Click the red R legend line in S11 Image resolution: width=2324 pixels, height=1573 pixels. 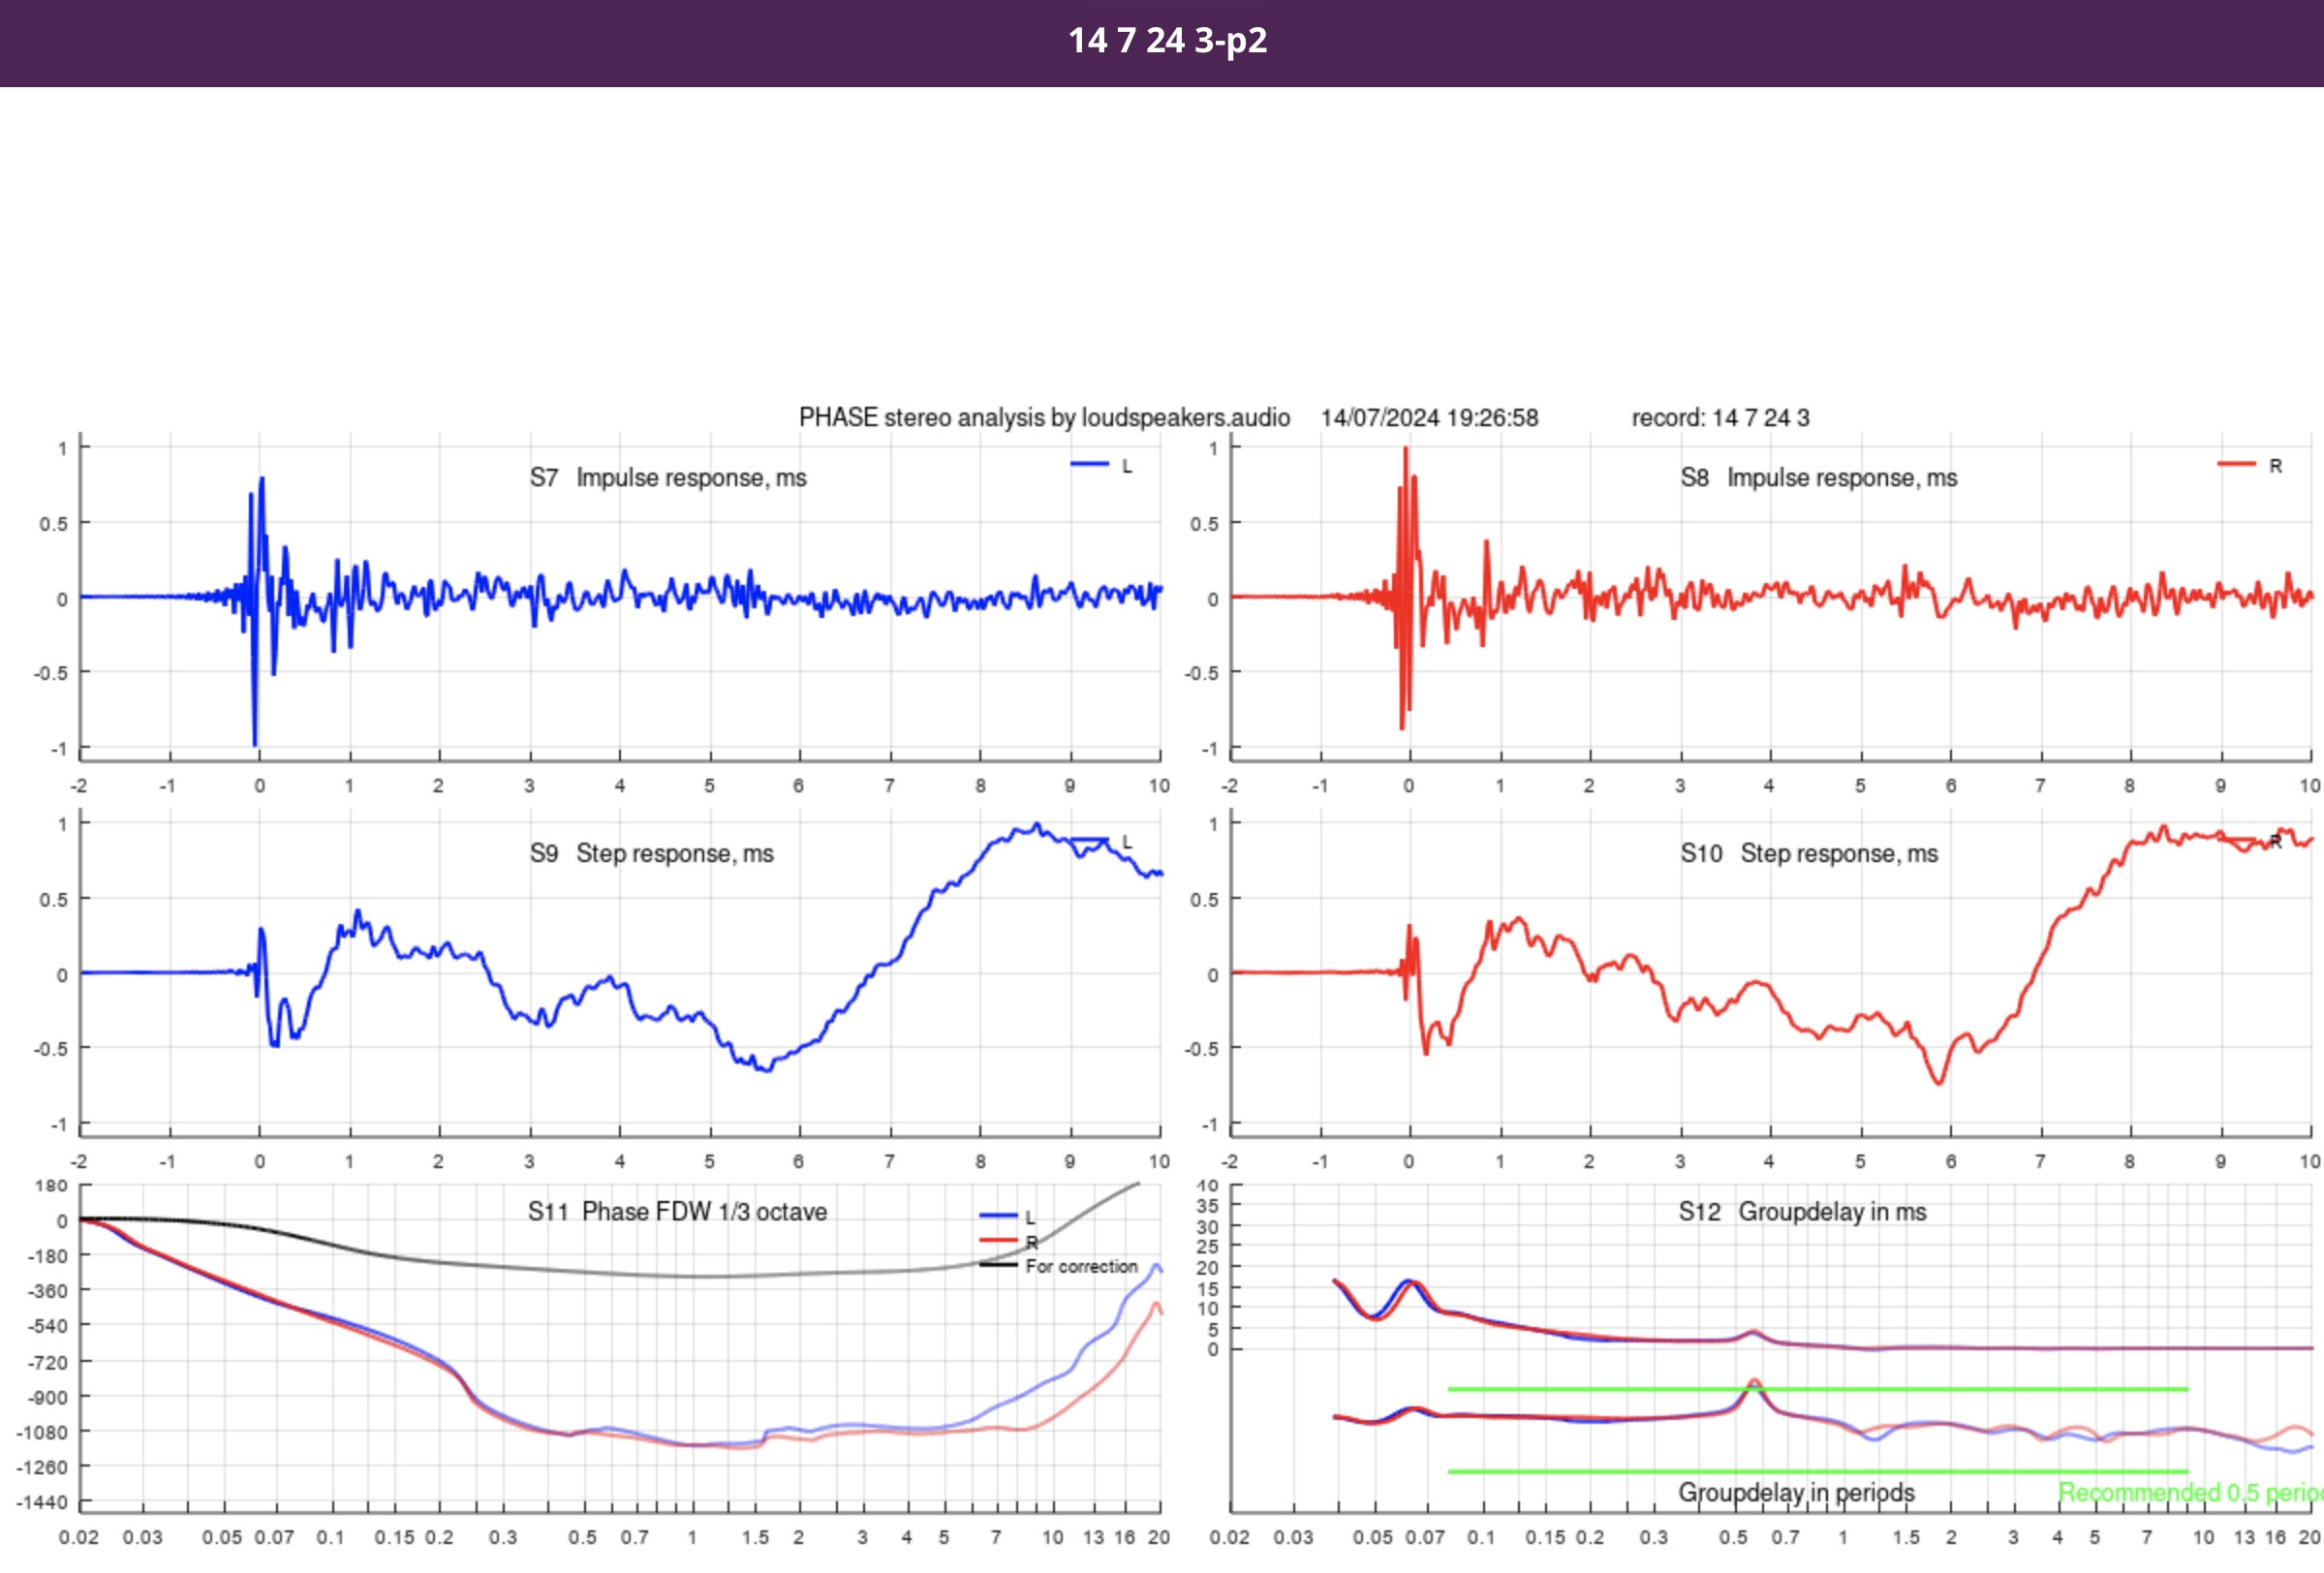tap(998, 1240)
